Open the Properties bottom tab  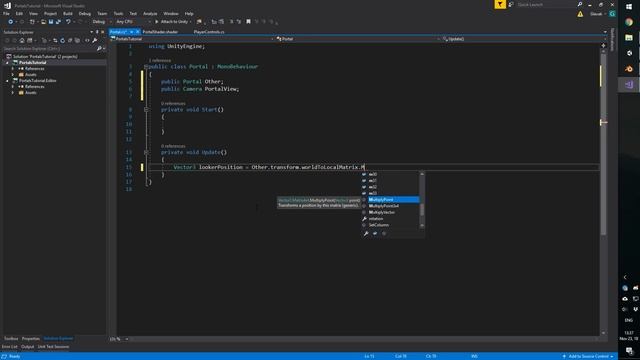[x=31, y=339]
